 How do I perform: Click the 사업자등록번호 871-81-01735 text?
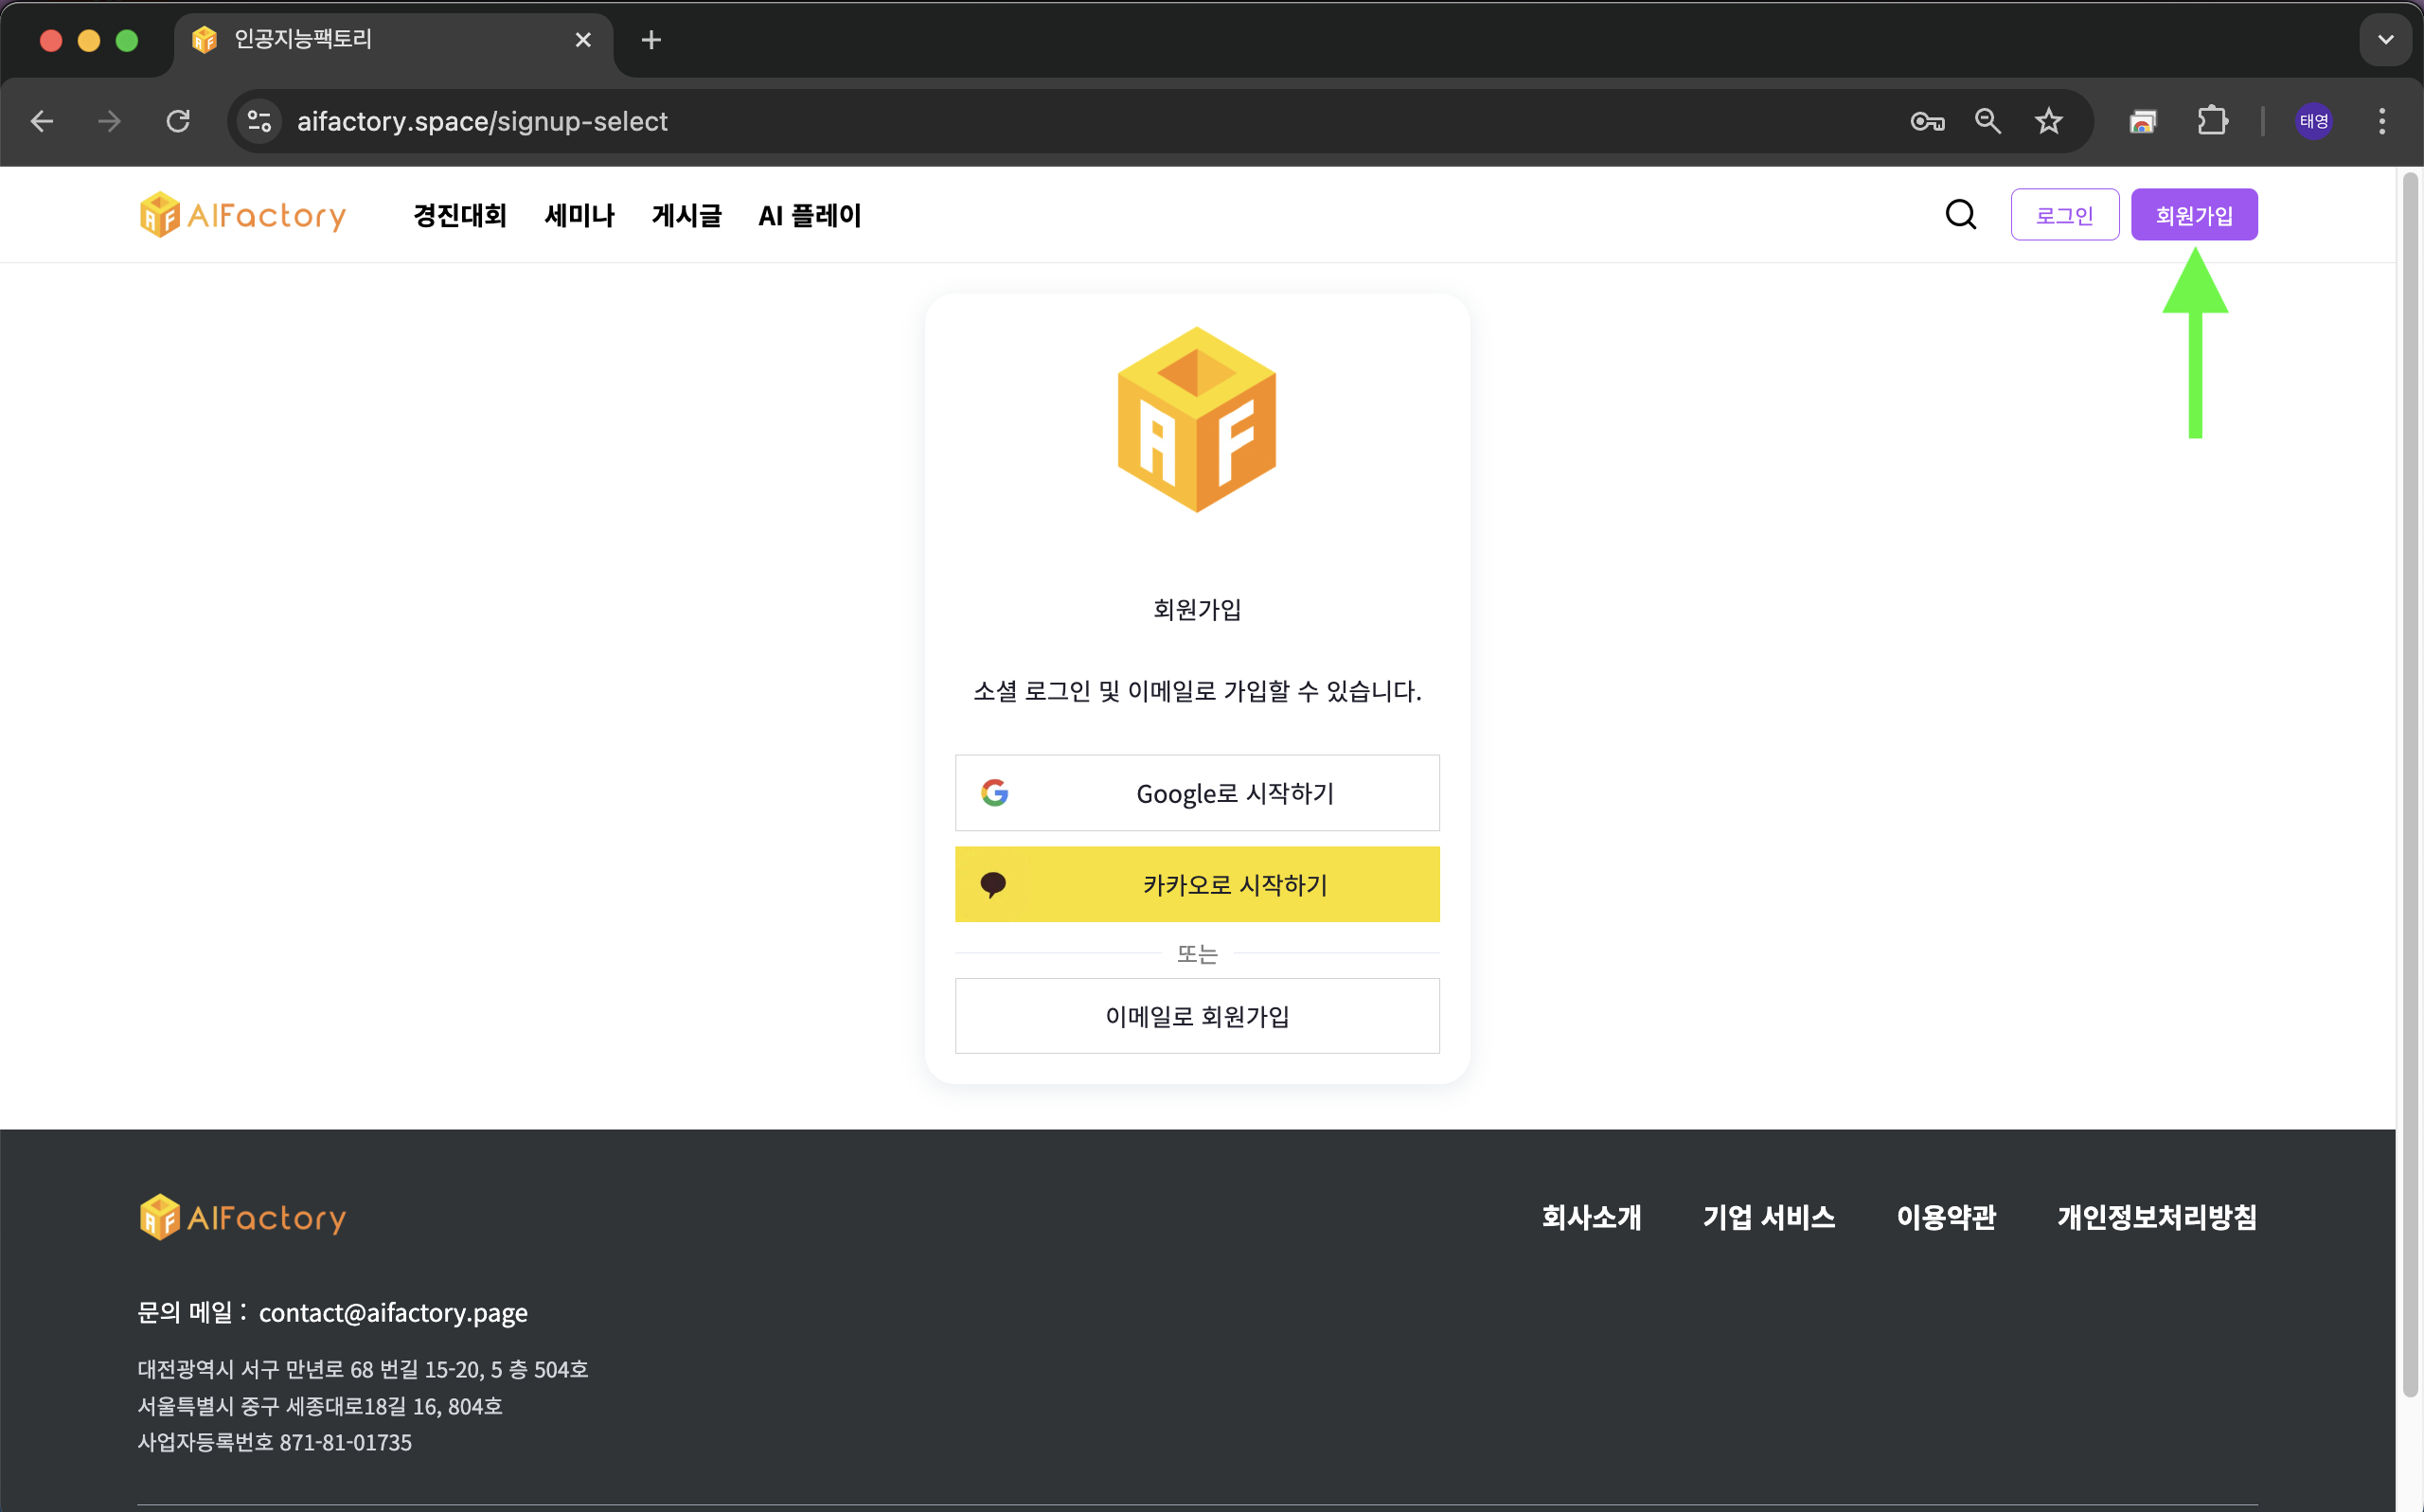pyautogui.click(x=275, y=1442)
